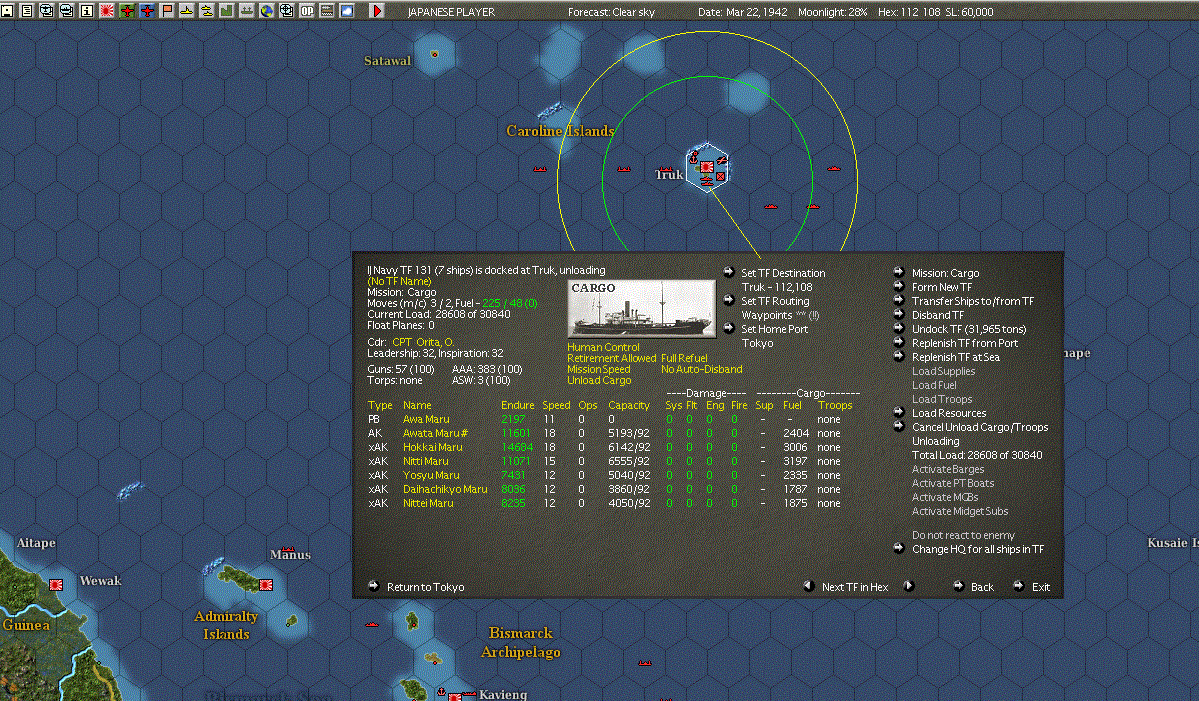Select ship Awata Maru # in list

point(435,433)
